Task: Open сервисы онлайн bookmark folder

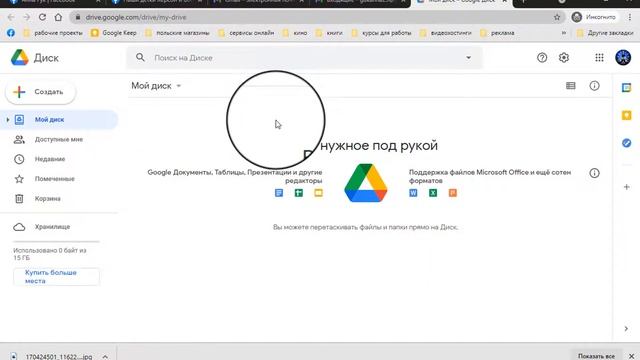Action: pos(246,33)
